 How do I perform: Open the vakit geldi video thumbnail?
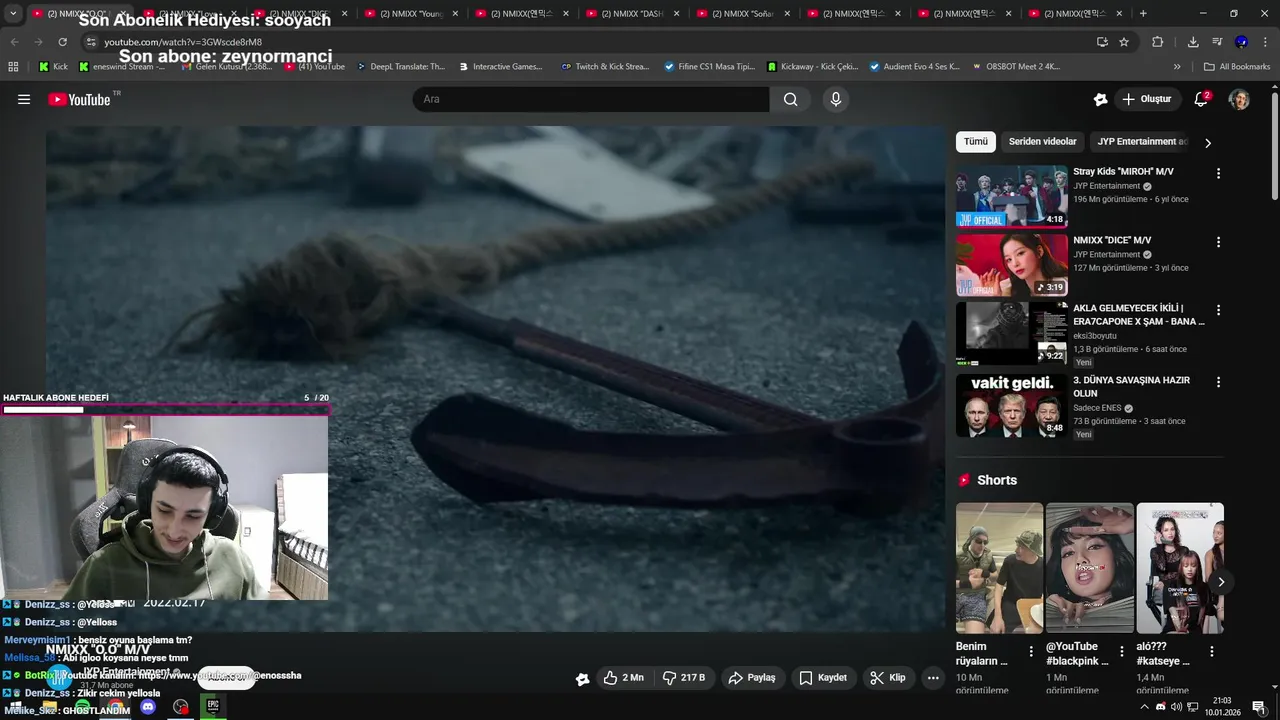click(1012, 406)
